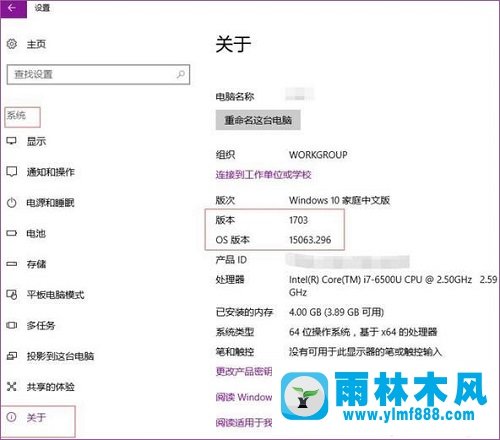Open 多任务 settings page
The width and height of the screenshot is (500, 440).
point(41,325)
